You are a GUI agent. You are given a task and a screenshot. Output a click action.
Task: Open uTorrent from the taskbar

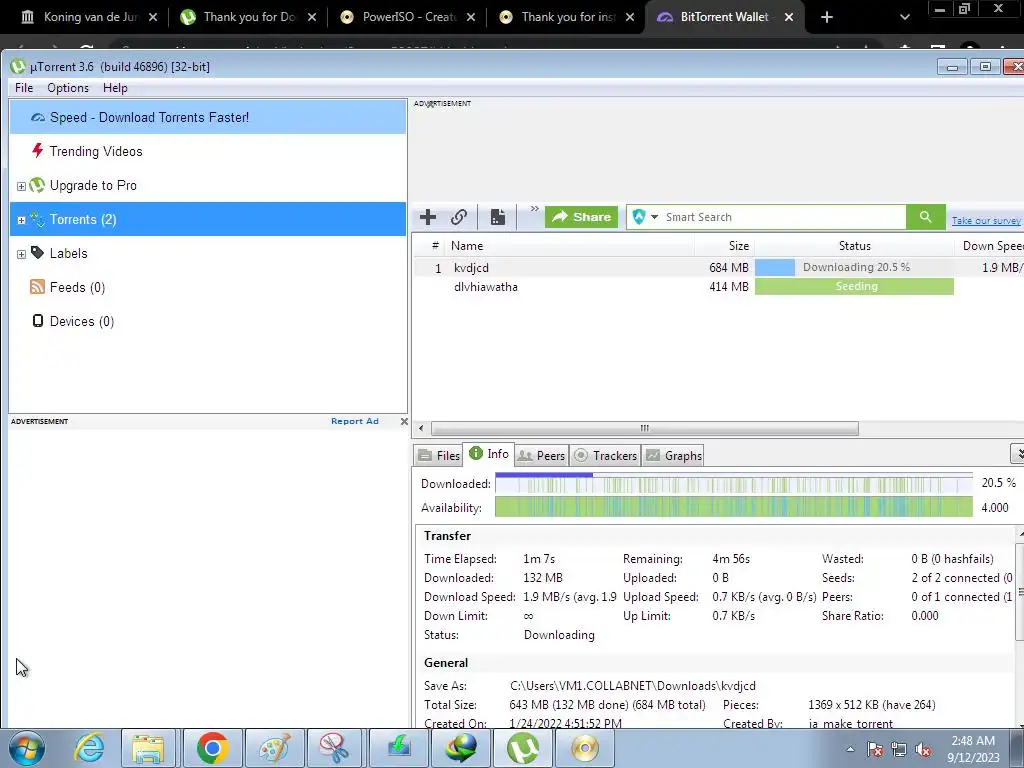523,748
